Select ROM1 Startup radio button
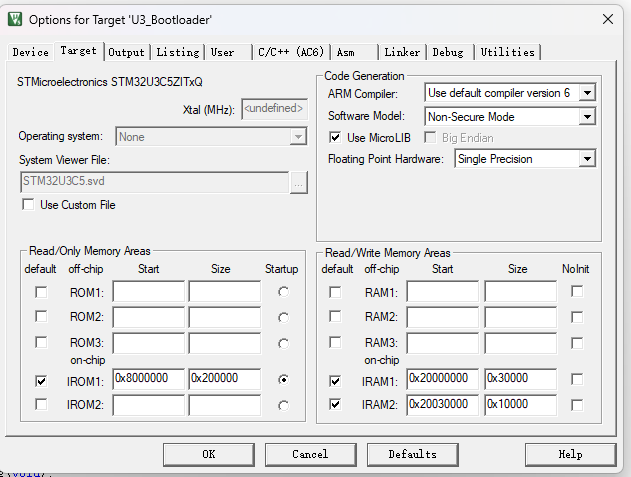Image resolution: width=631 pixels, height=477 pixels. (283, 292)
